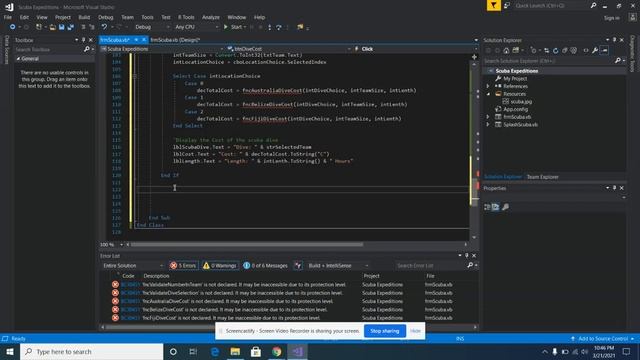Expand the SplashScuba.vb node

tap(488, 124)
